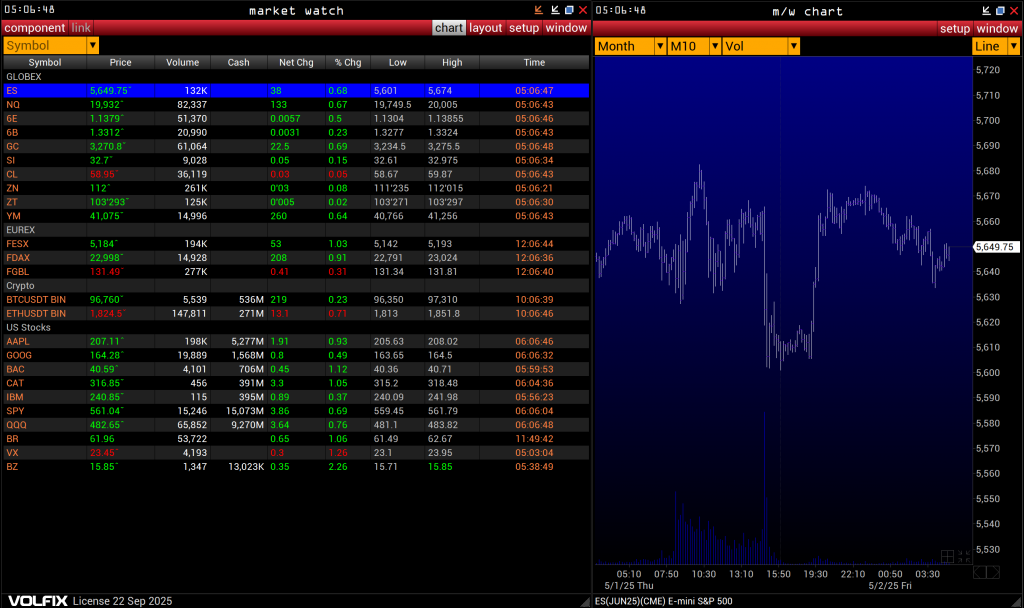Select ETHUSDT BIN symbol
This screenshot has height=608, width=1024.
(36, 313)
